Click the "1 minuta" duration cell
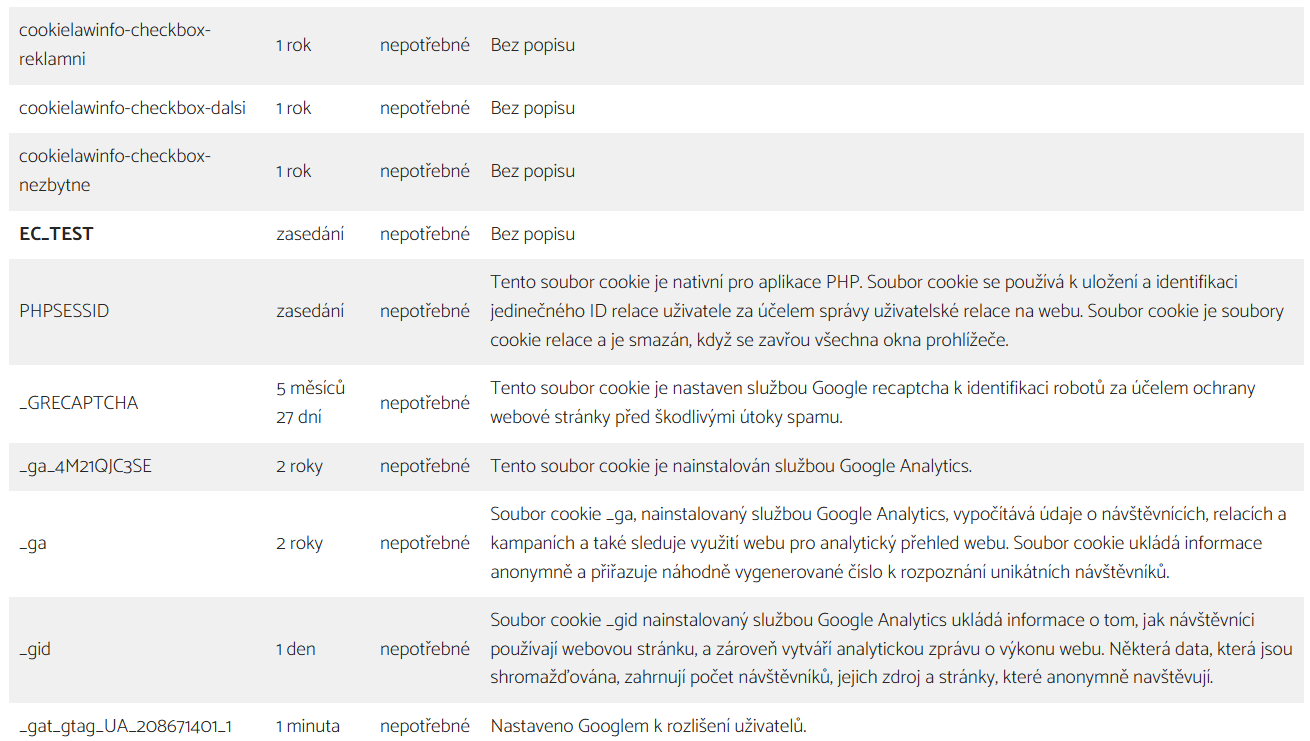 [x=307, y=726]
